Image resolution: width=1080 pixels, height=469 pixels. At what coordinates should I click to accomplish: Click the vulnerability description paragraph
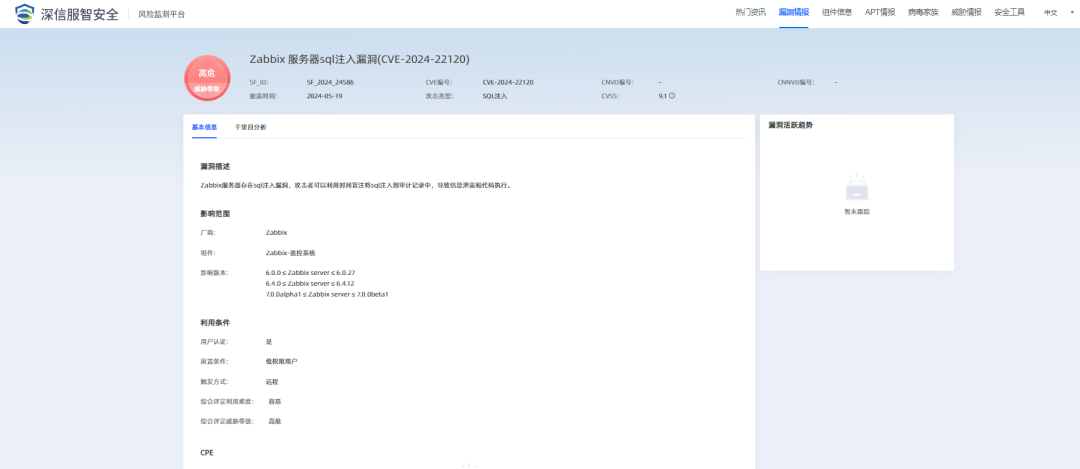point(356,185)
